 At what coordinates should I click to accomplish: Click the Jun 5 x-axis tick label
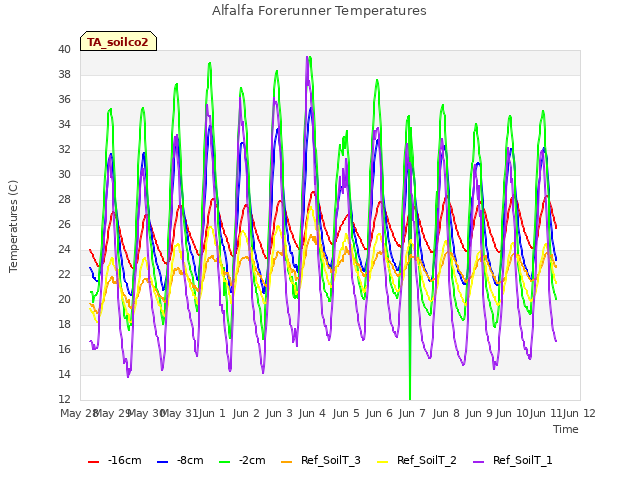(x=346, y=413)
